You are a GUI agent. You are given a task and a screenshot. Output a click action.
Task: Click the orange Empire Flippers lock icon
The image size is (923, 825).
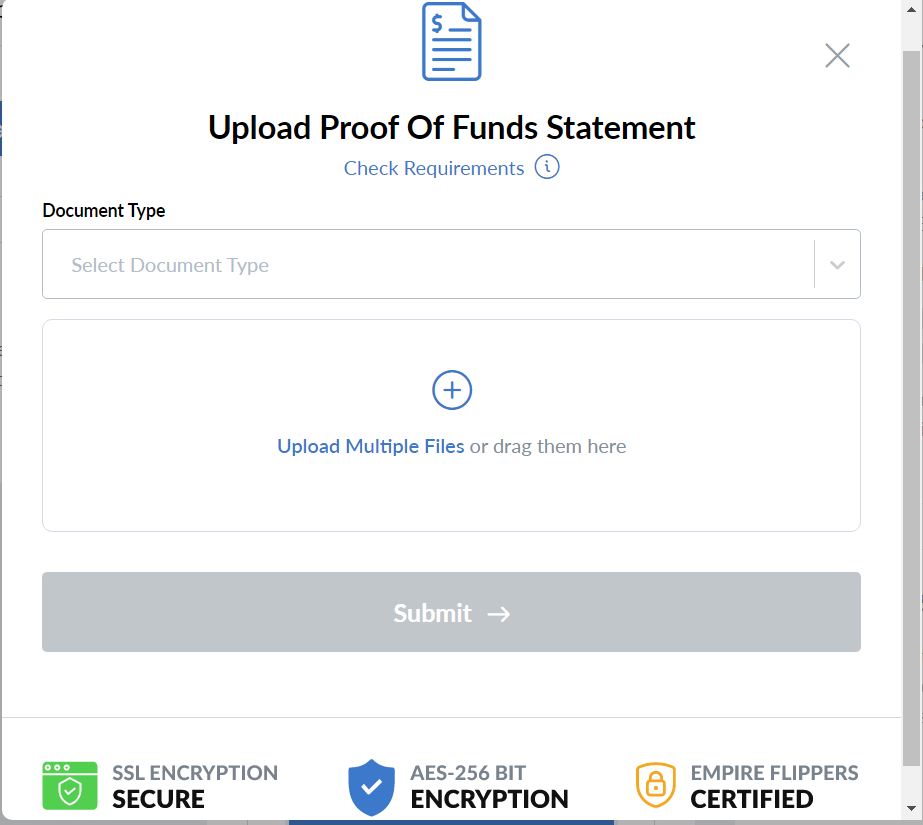[x=656, y=786]
